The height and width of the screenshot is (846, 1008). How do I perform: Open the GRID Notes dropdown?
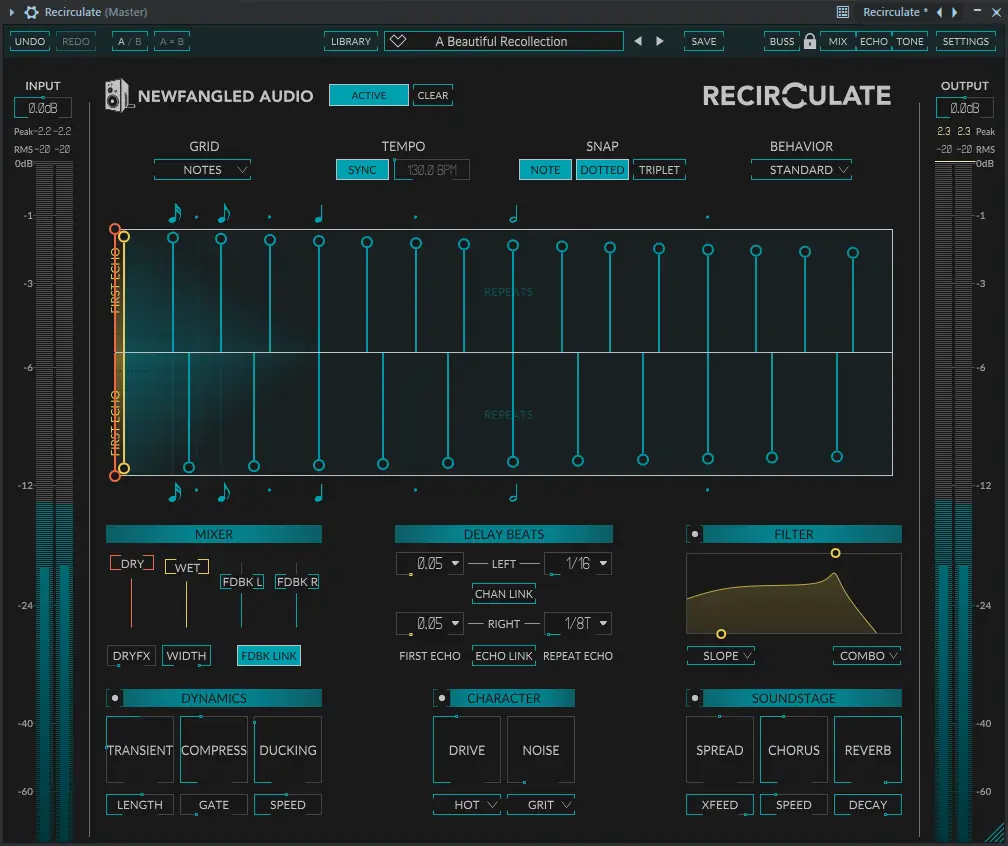point(202,170)
